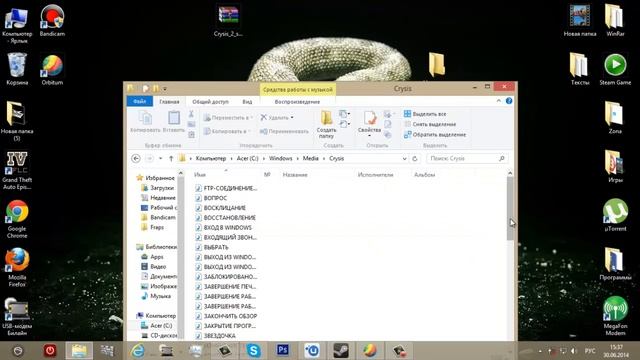Switch to the Главная ribbon tab
The image size is (640, 360).
click(x=169, y=102)
